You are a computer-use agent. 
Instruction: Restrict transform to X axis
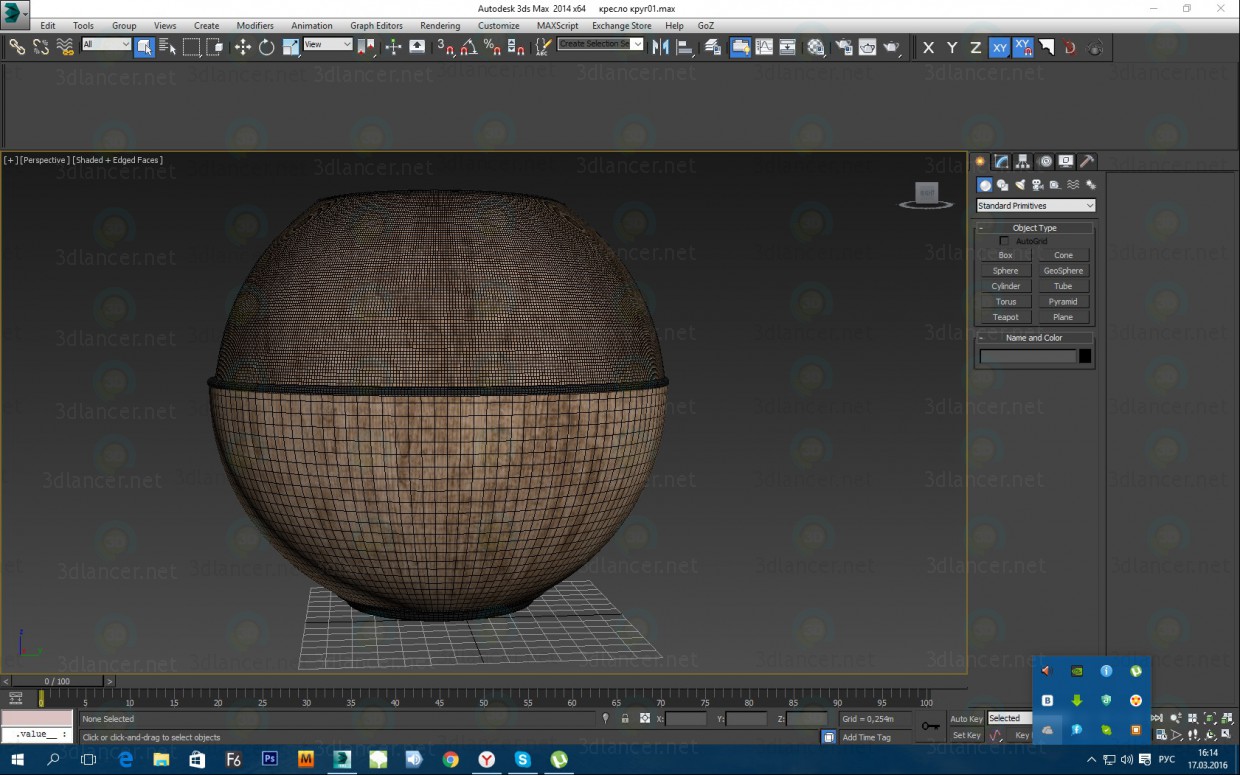pyautogui.click(x=929, y=47)
